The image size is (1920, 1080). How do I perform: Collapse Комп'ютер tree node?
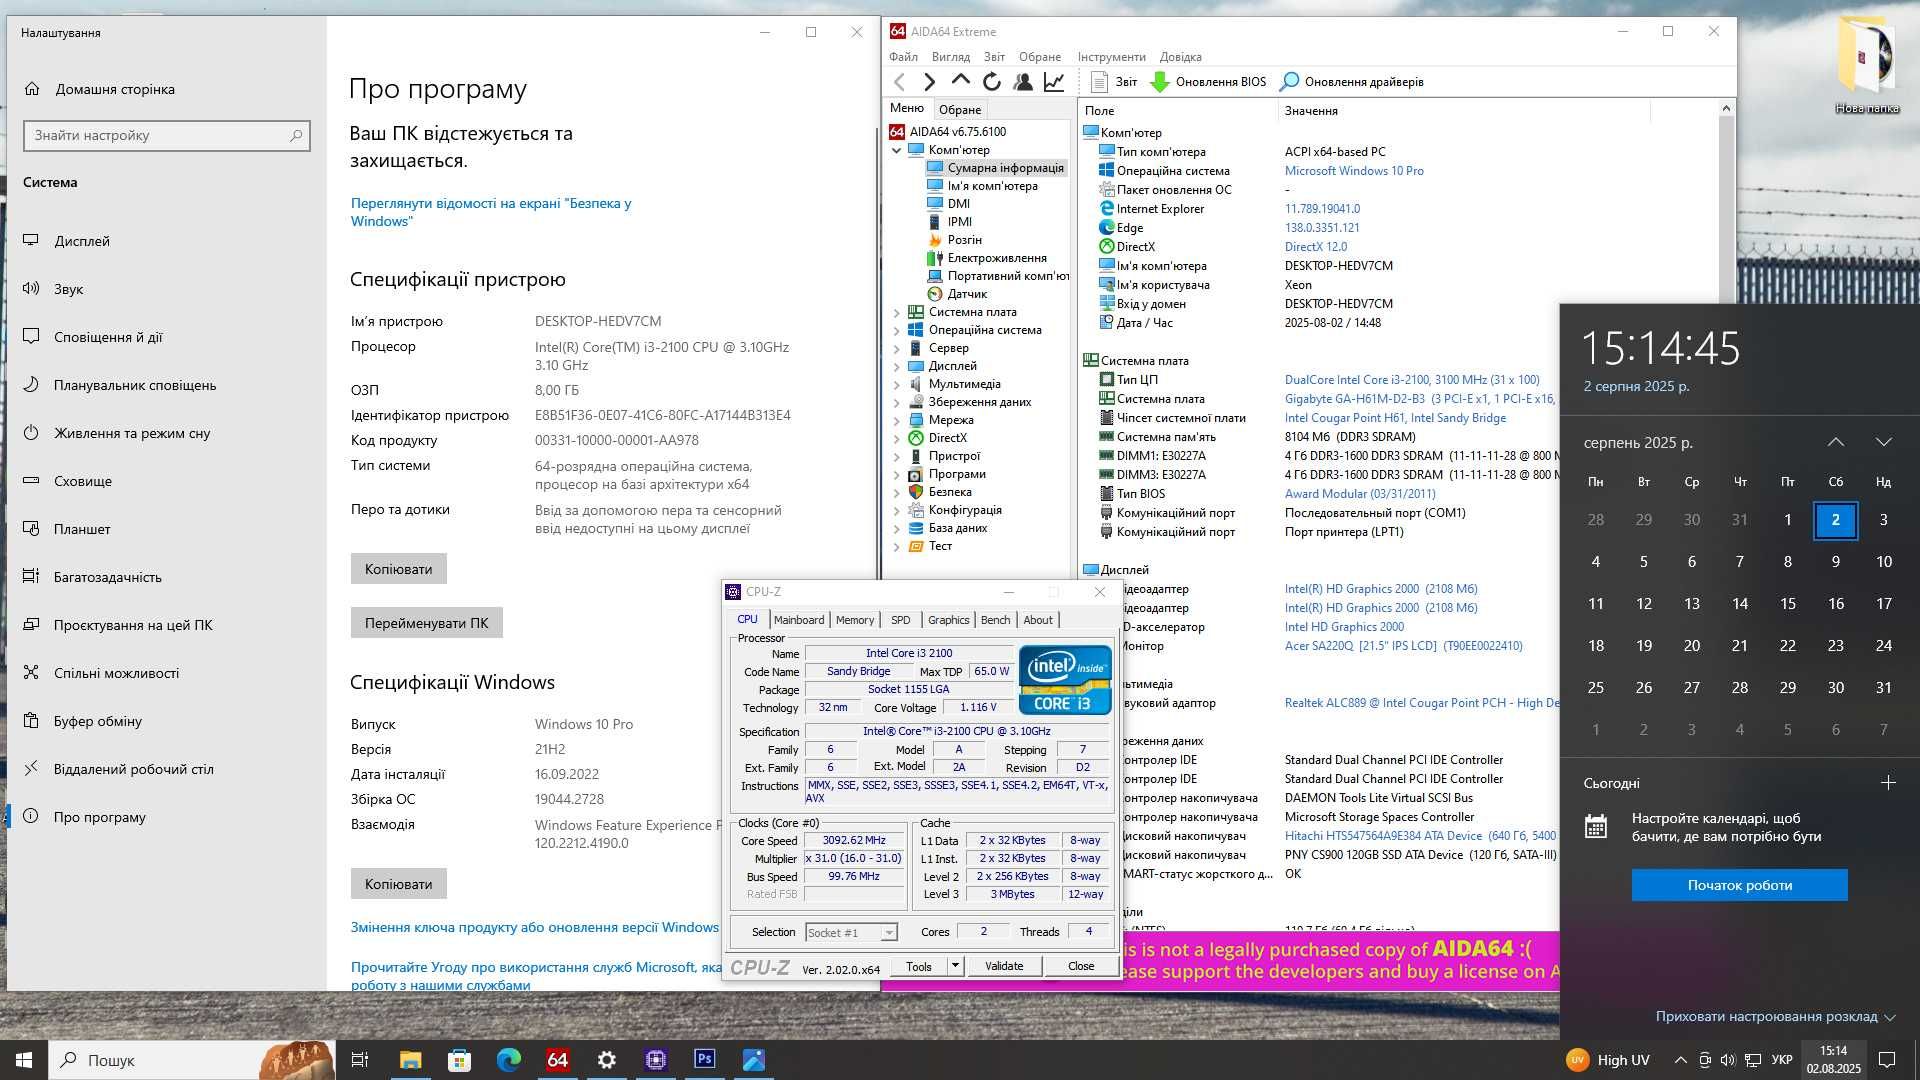[896, 150]
